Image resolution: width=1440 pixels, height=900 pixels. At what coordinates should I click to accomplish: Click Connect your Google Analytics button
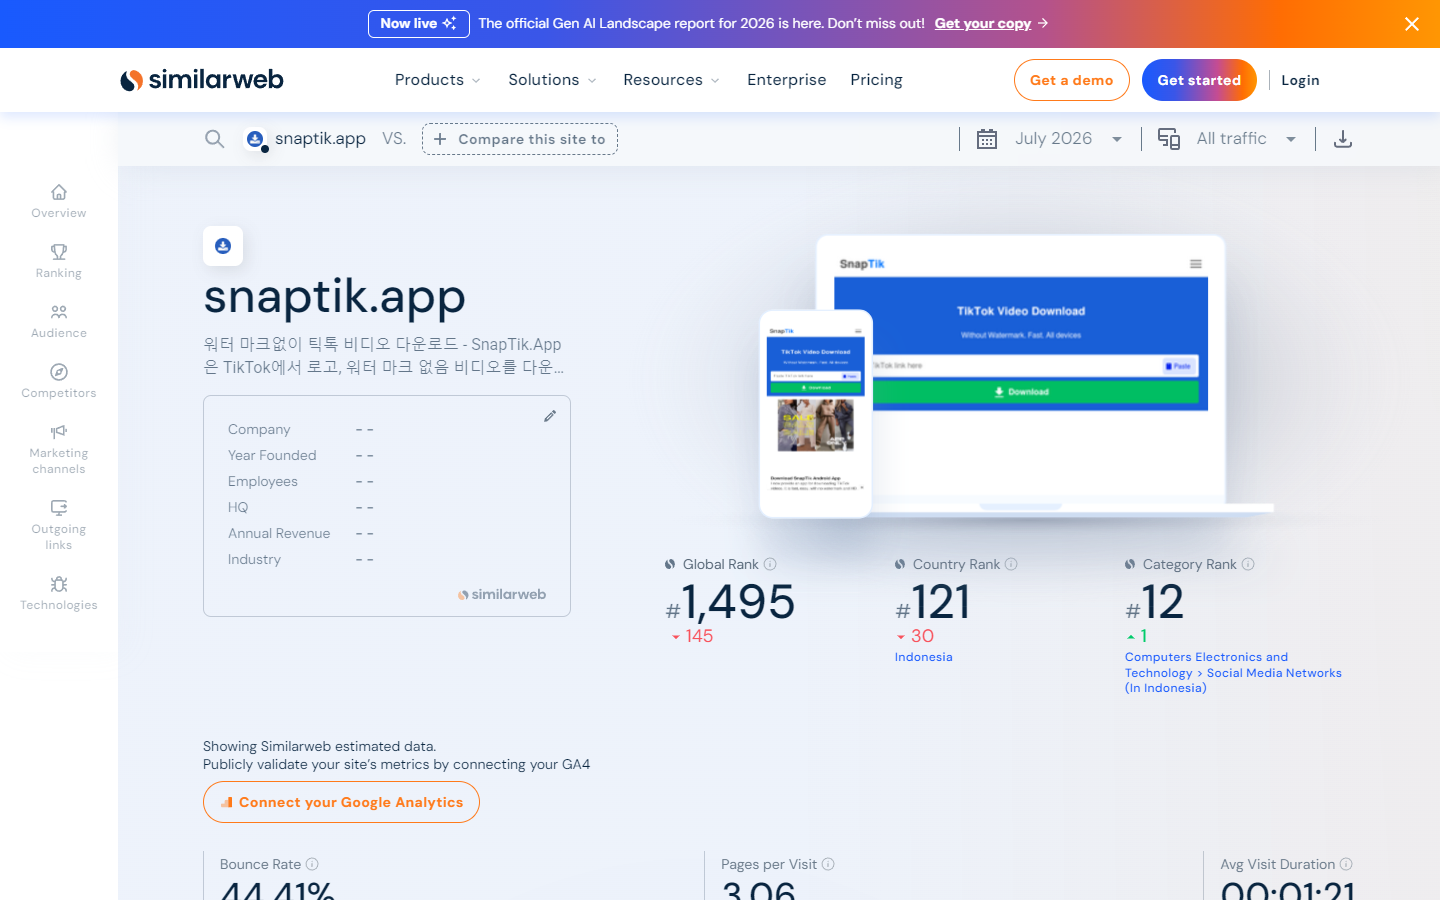pyautogui.click(x=341, y=802)
